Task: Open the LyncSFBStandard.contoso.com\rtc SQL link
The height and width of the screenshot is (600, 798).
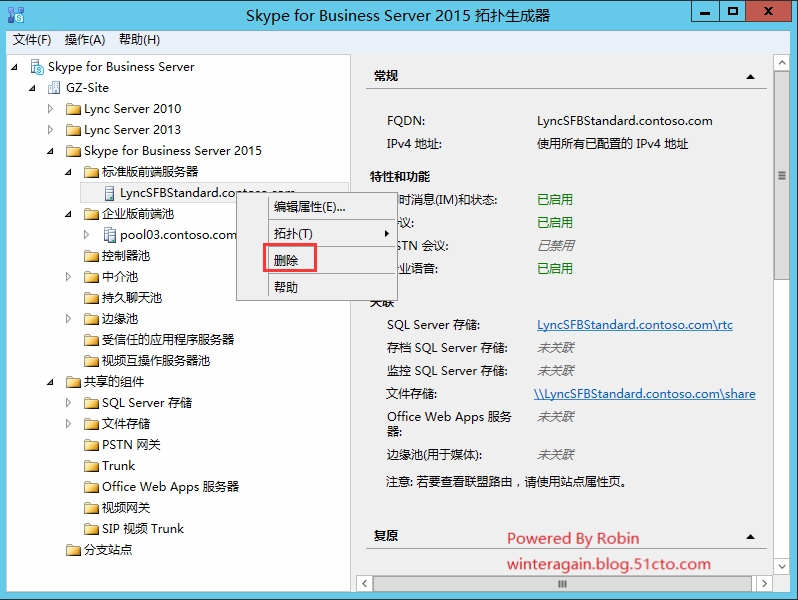Action: pos(635,325)
